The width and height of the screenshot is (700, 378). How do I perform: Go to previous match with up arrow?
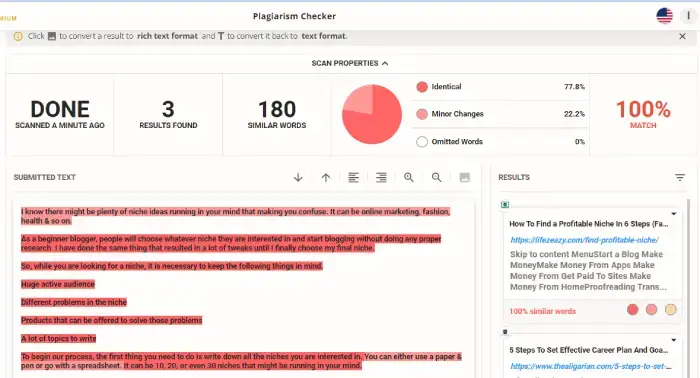(326, 178)
